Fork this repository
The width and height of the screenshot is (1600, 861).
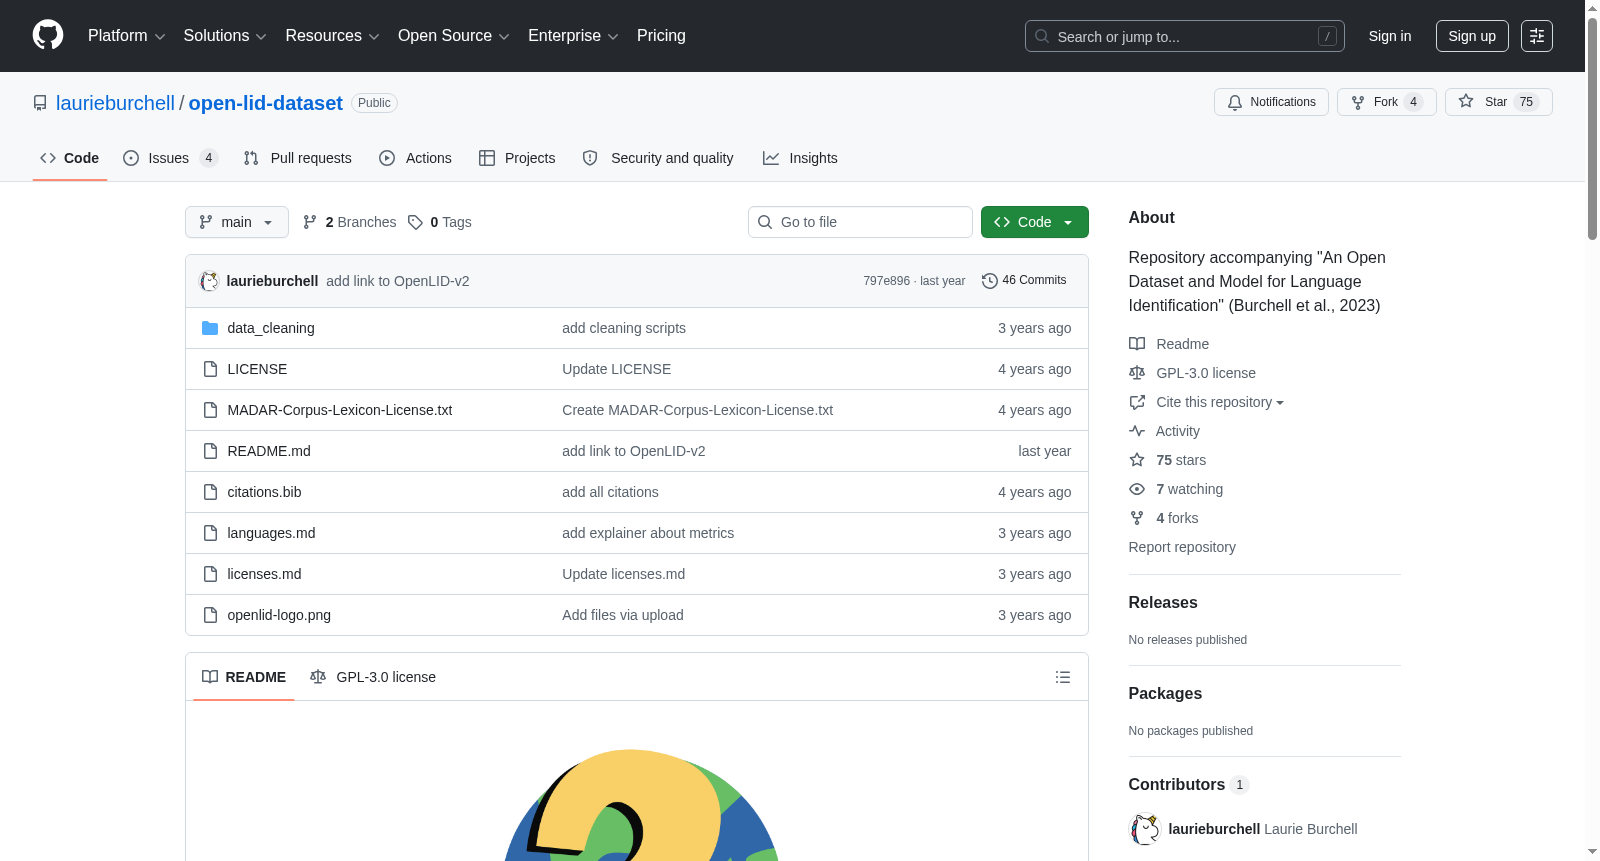tap(1386, 102)
